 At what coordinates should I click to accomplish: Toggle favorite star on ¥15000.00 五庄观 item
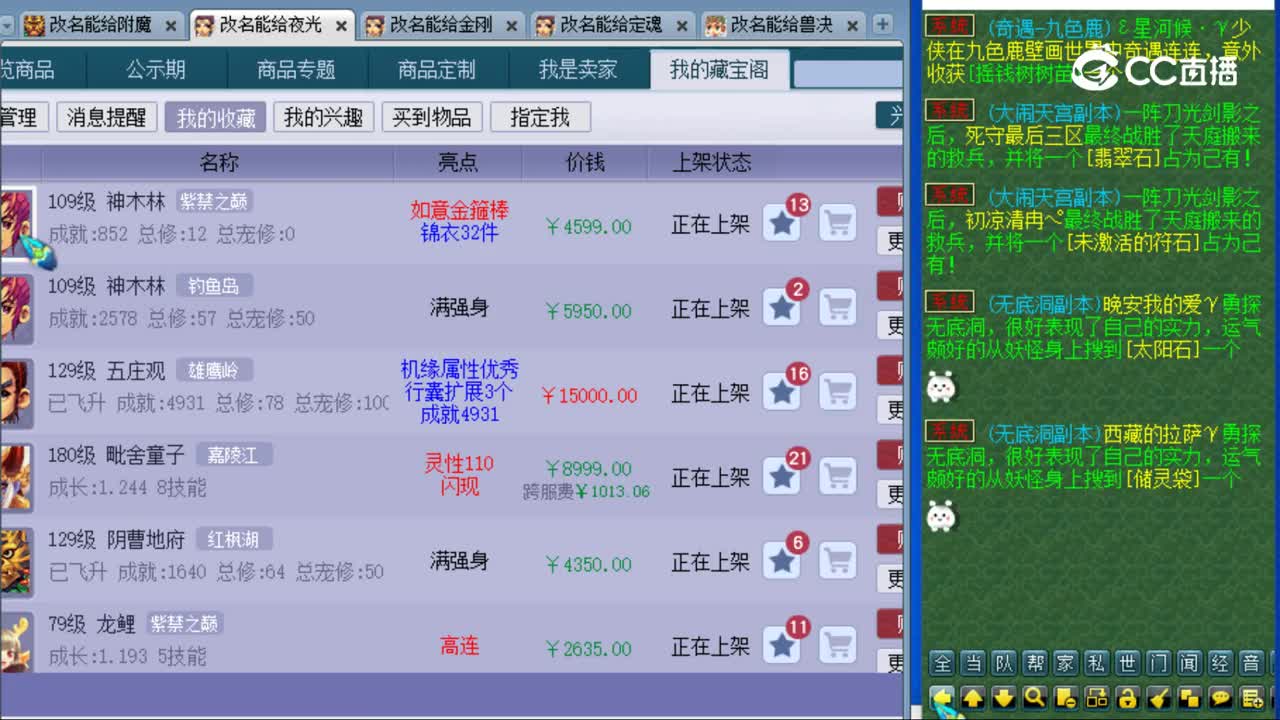782,392
